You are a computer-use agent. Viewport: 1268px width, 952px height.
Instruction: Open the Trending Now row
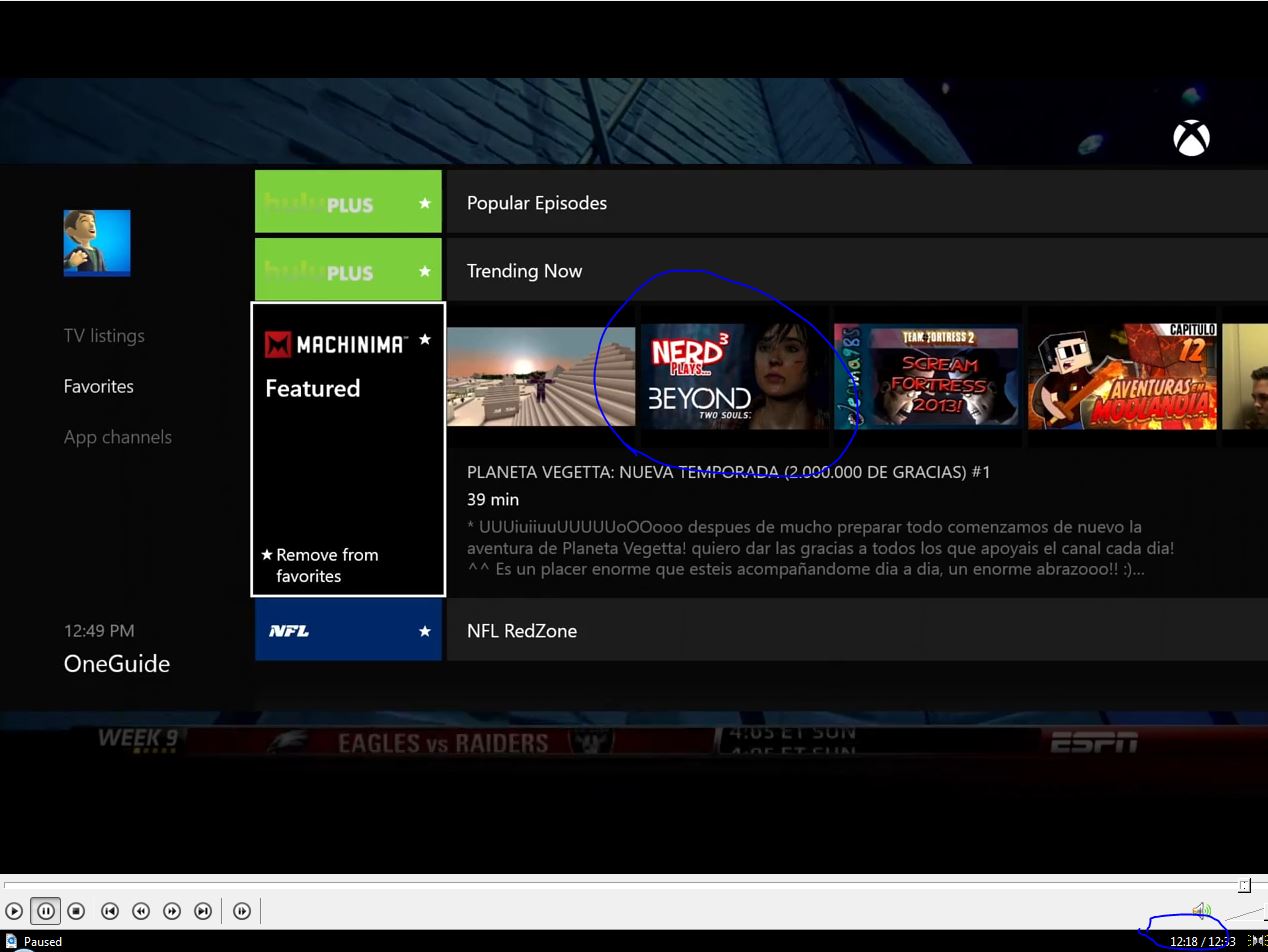click(857, 270)
